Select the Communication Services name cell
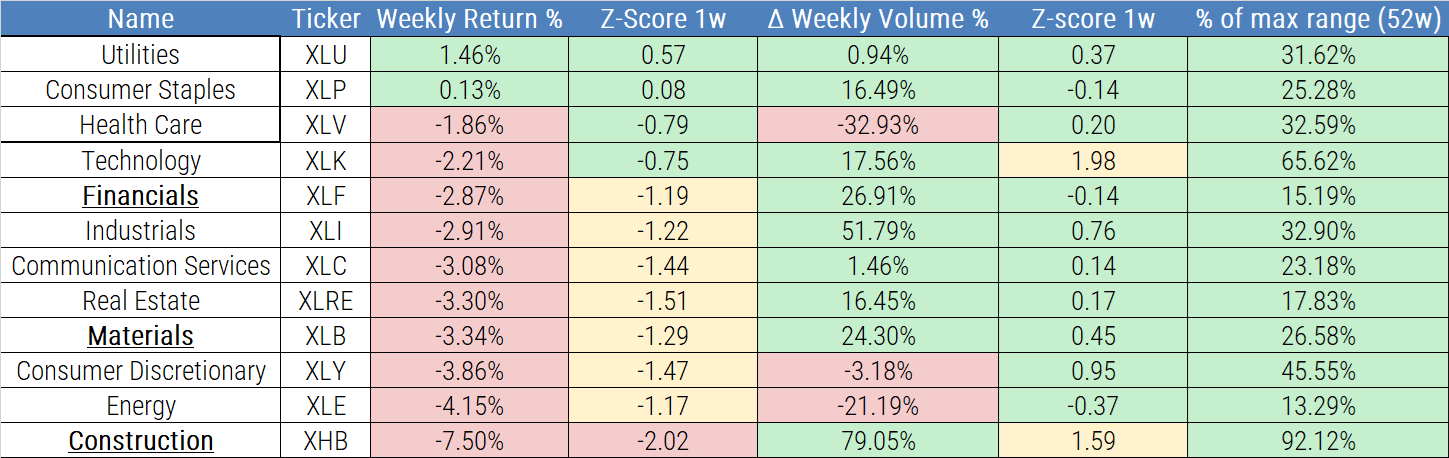This screenshot has width=1449, height=458. [x=140, y=266]
